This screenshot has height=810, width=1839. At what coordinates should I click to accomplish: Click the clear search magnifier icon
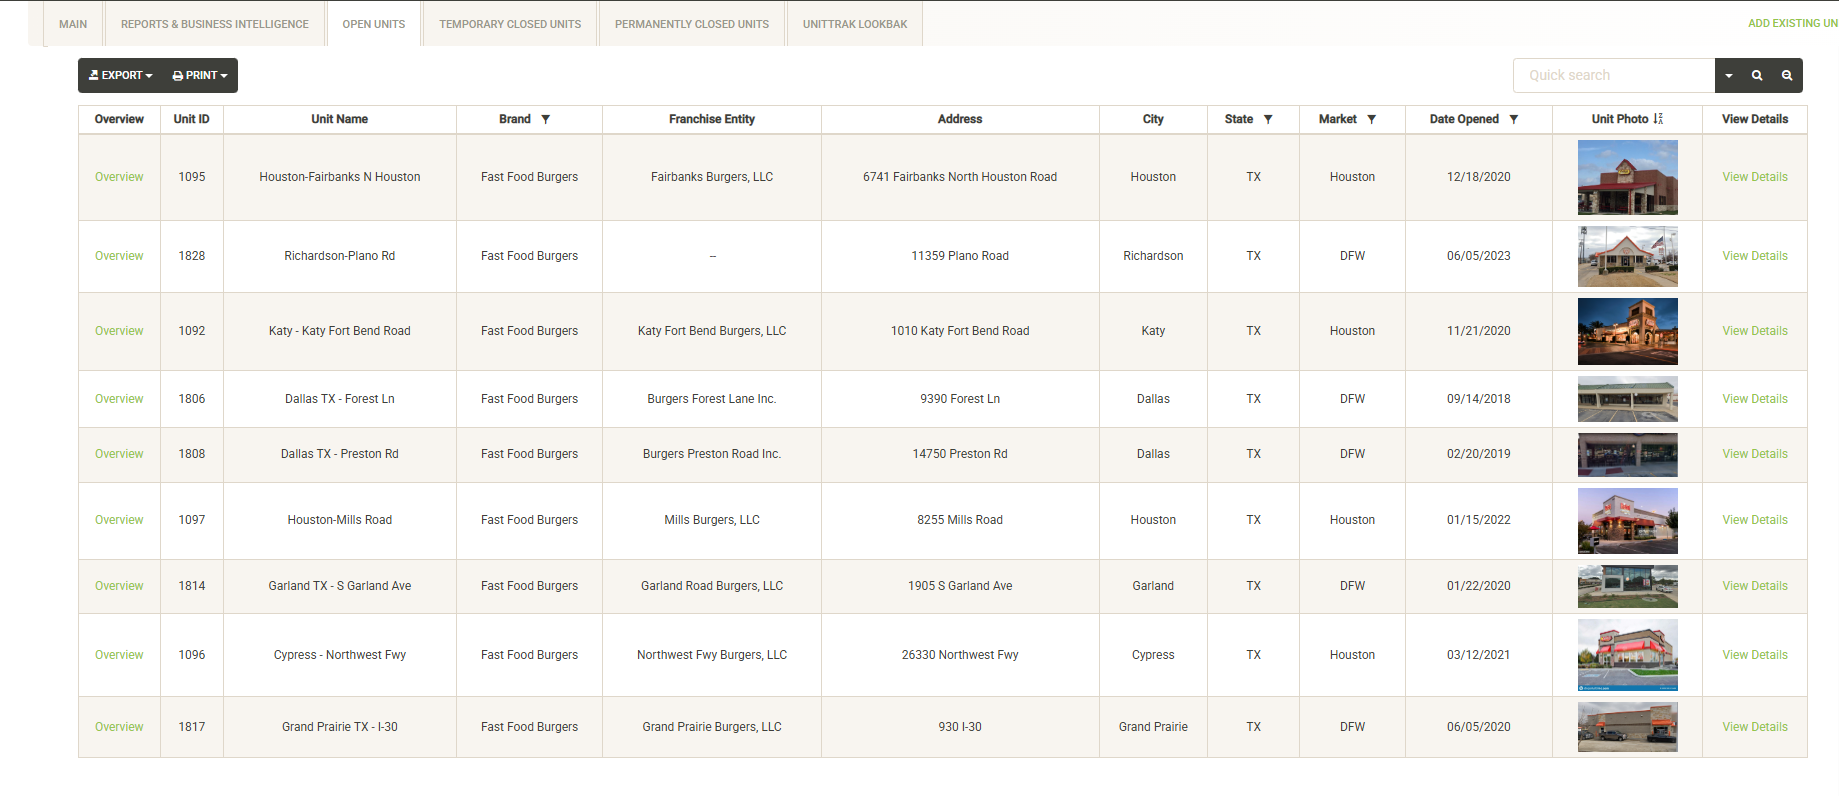coord(1787,76)
